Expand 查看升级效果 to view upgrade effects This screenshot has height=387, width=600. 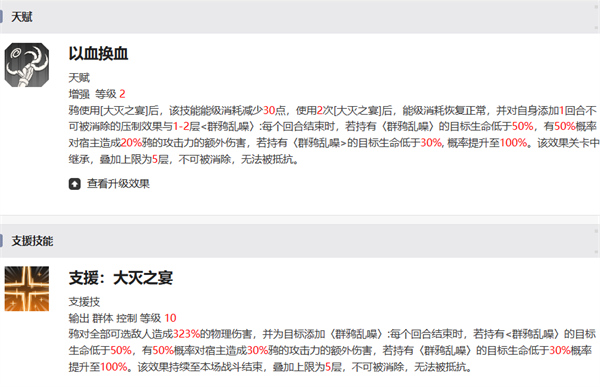(118, 184)
